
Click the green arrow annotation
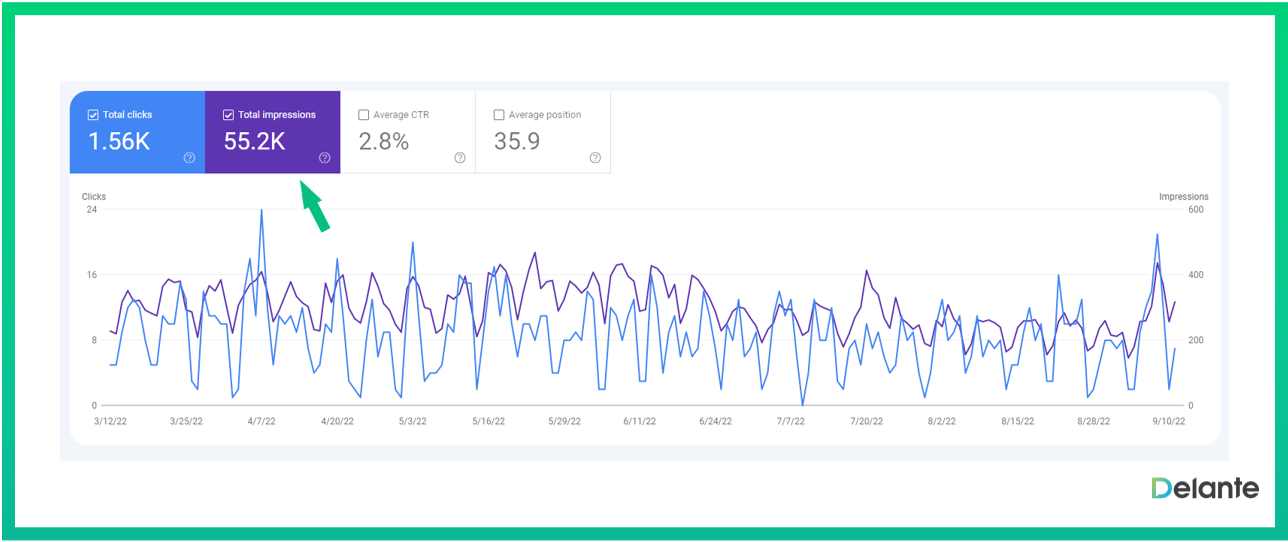coord(315,206)
